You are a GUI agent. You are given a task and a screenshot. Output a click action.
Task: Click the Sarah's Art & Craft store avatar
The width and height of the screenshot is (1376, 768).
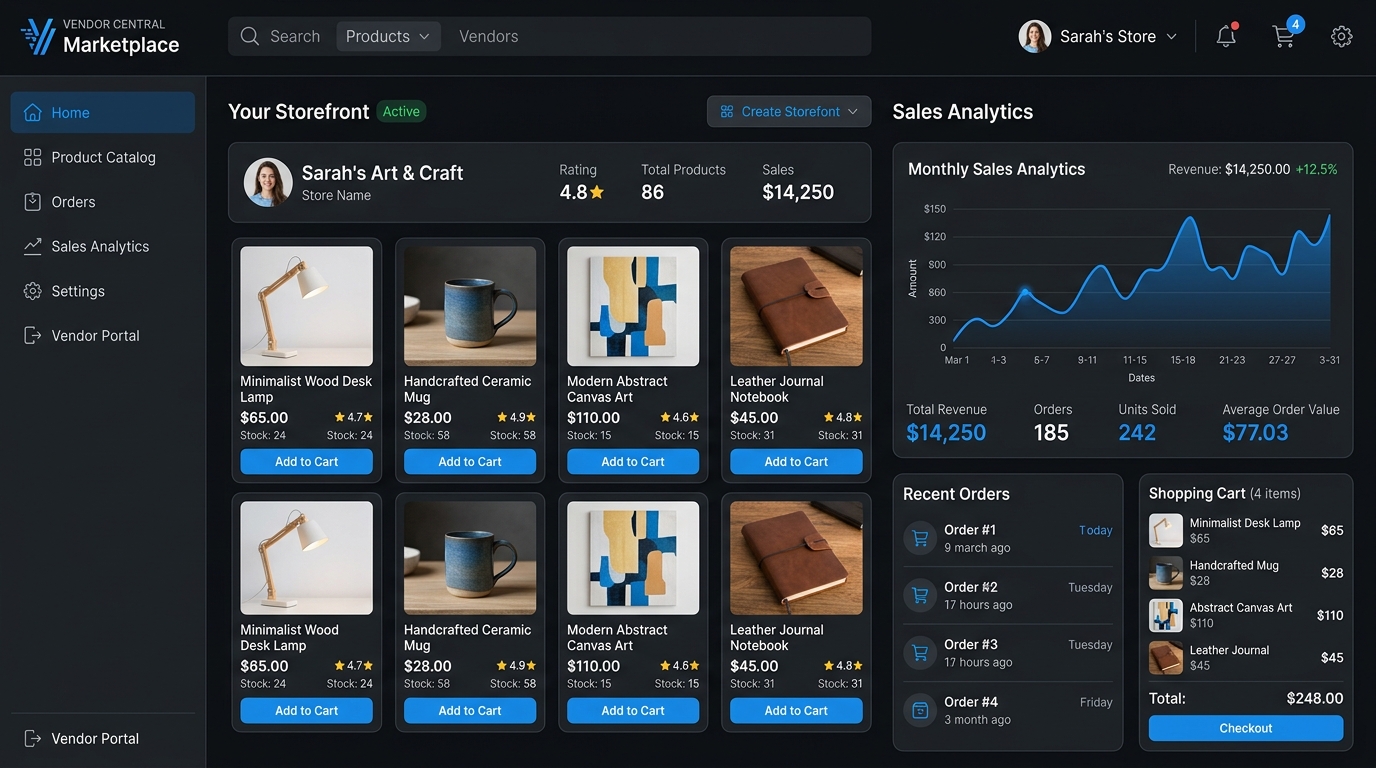(268, 182)
